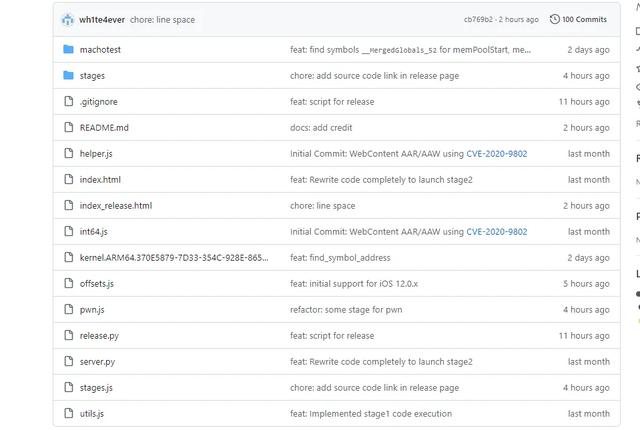Open 'chore: add source code link' commit for stages.js

pos(374,388)
